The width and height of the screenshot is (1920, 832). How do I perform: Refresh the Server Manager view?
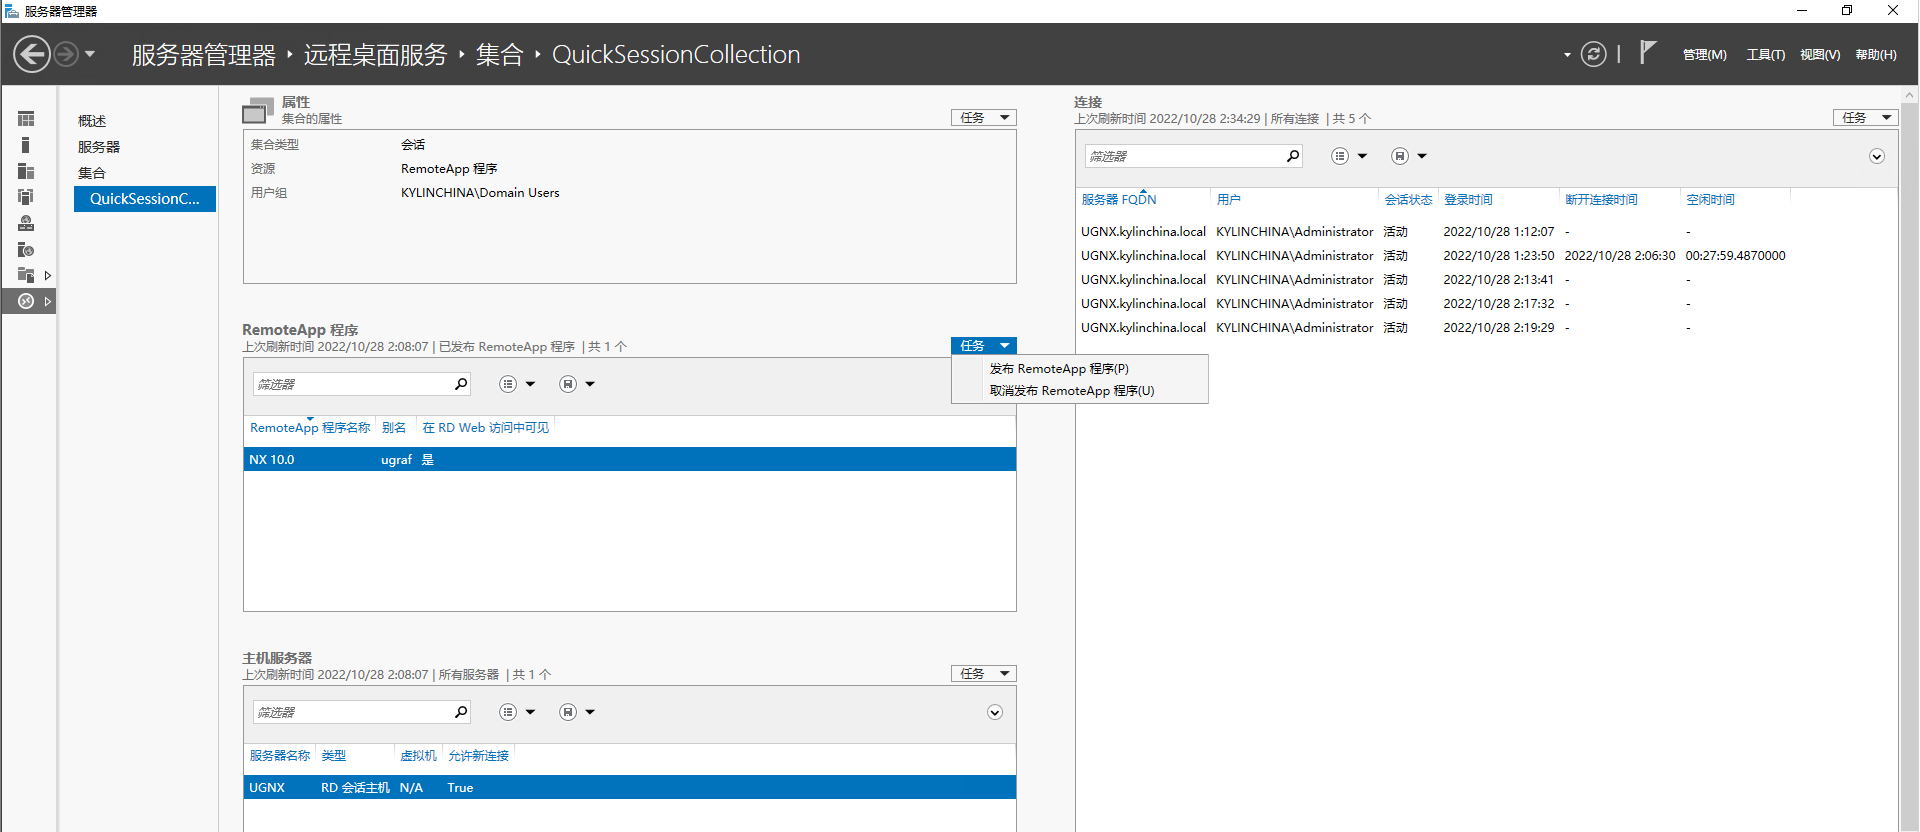point(1594,54)
